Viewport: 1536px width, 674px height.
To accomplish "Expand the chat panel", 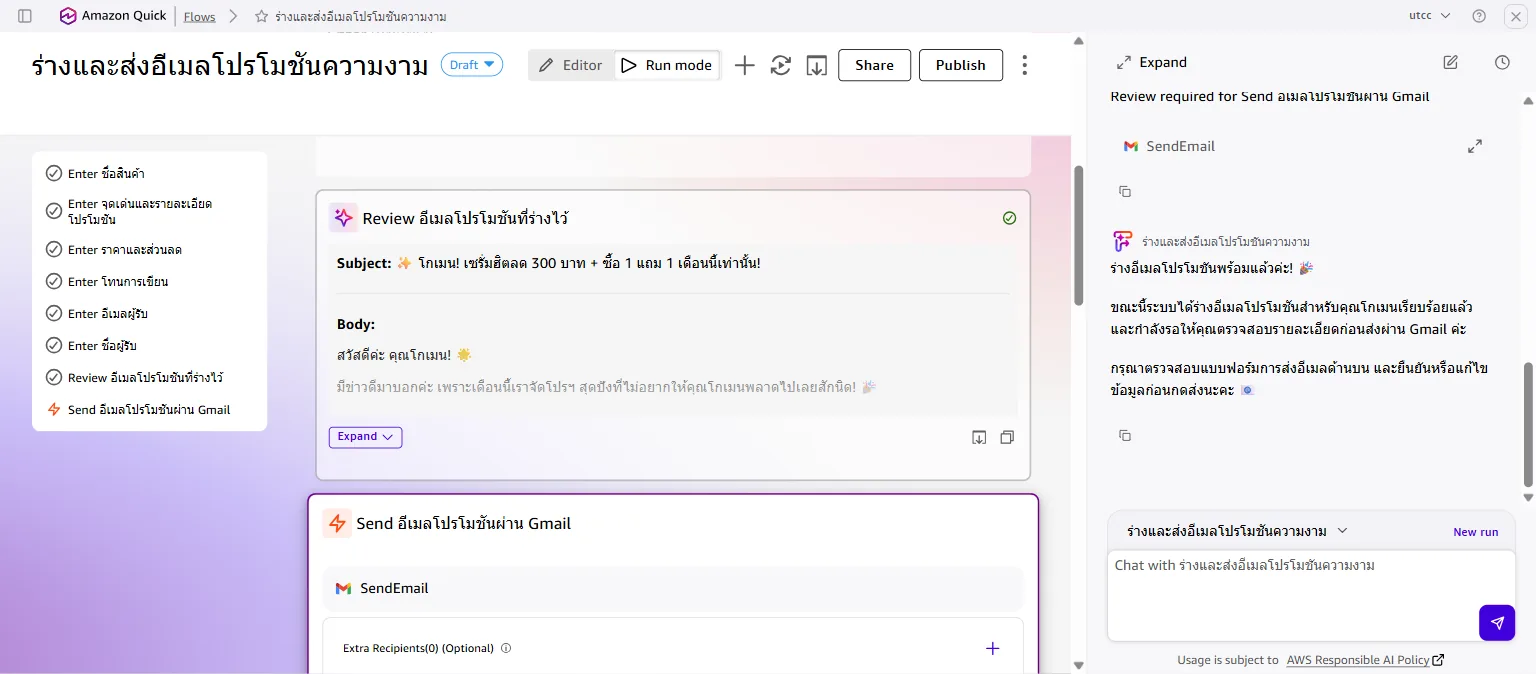I will 1151,62.
